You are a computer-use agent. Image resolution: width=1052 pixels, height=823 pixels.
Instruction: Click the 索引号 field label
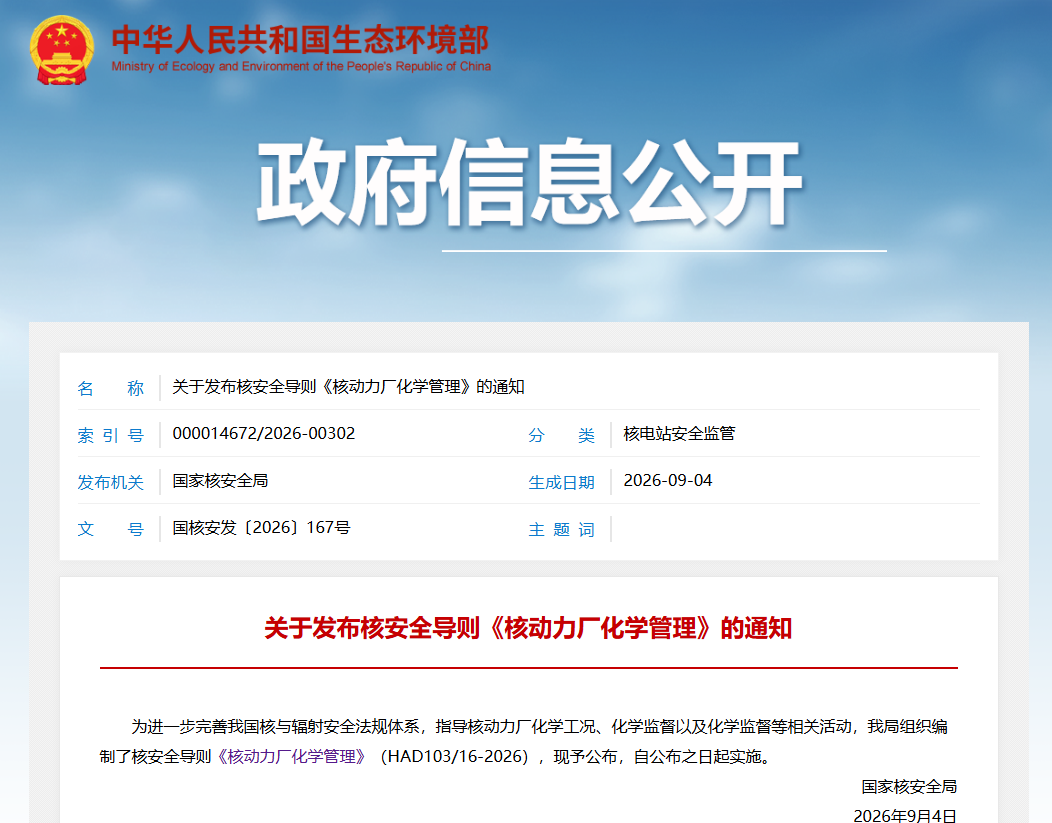(x=110, y=435)
